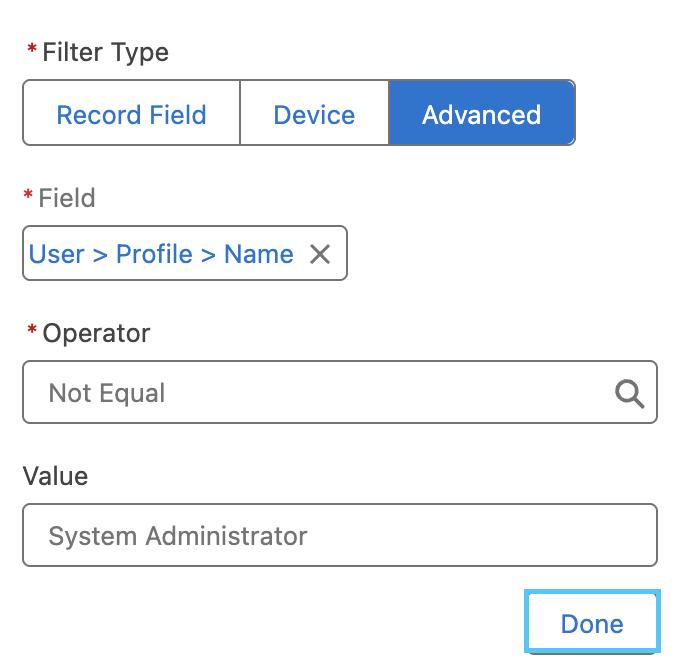Click the magnifier icon in Operator box
This screenshot has width=684, height=660.
click(x=629, y=393)
